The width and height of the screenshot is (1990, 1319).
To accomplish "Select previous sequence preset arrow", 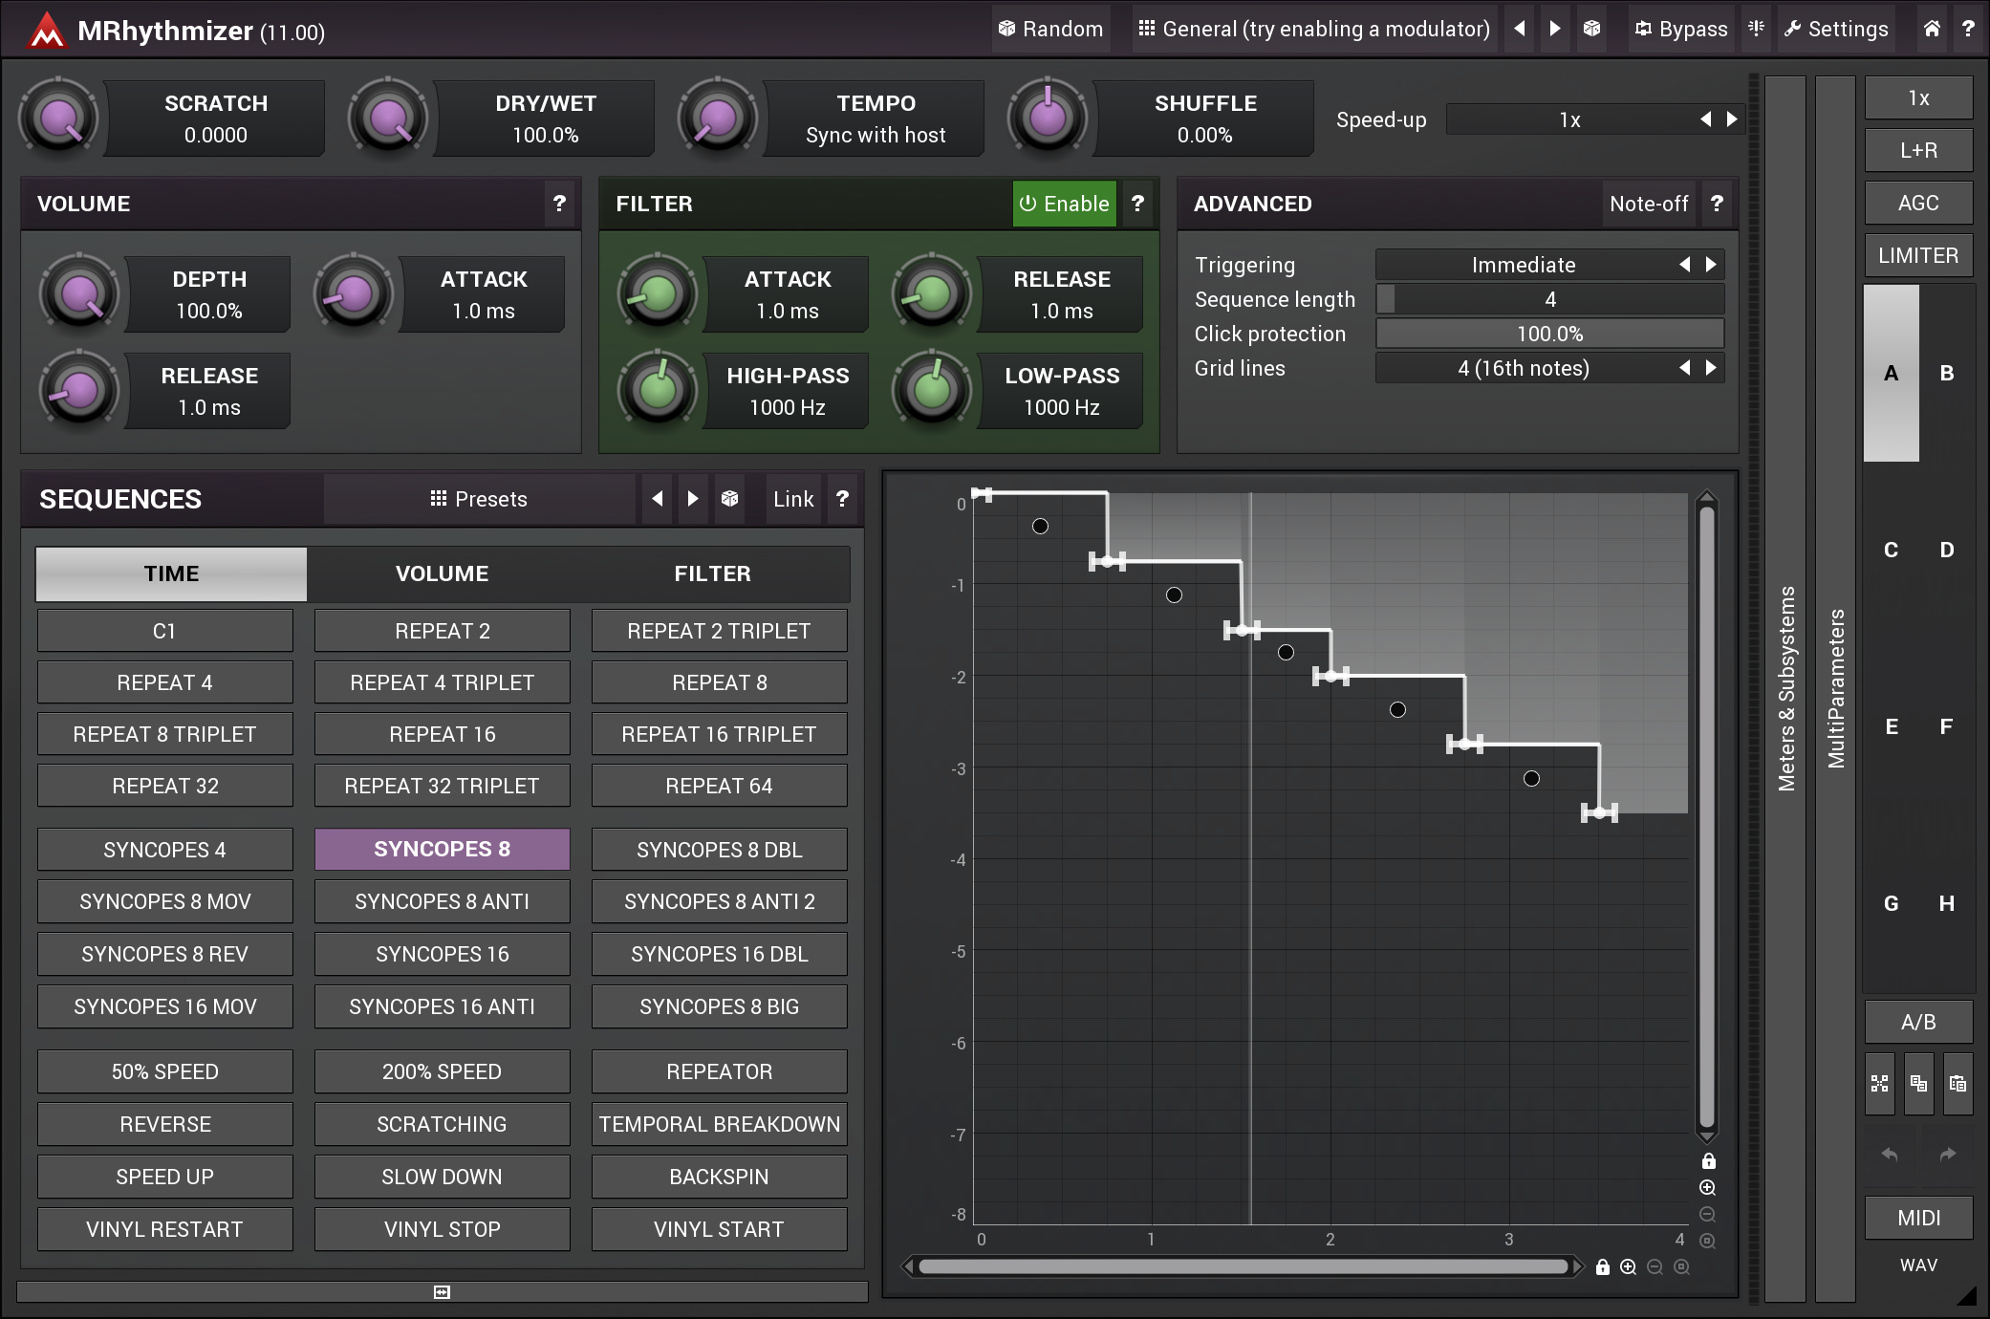I will coord(657,498).
